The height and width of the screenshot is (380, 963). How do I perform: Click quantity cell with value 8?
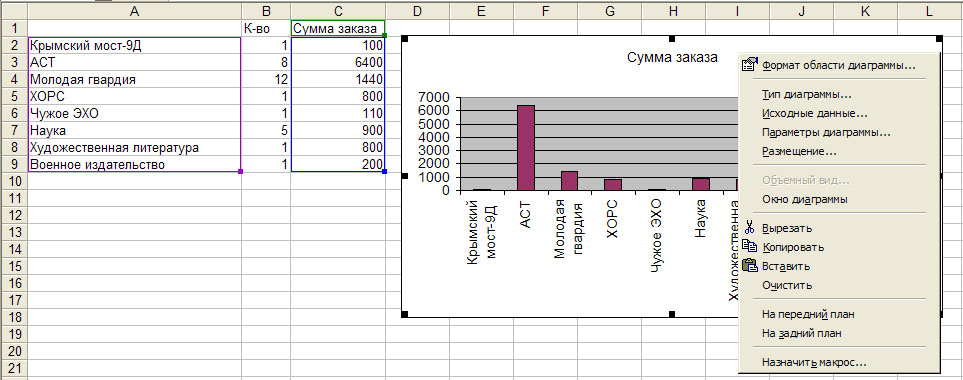pos(266,62)
